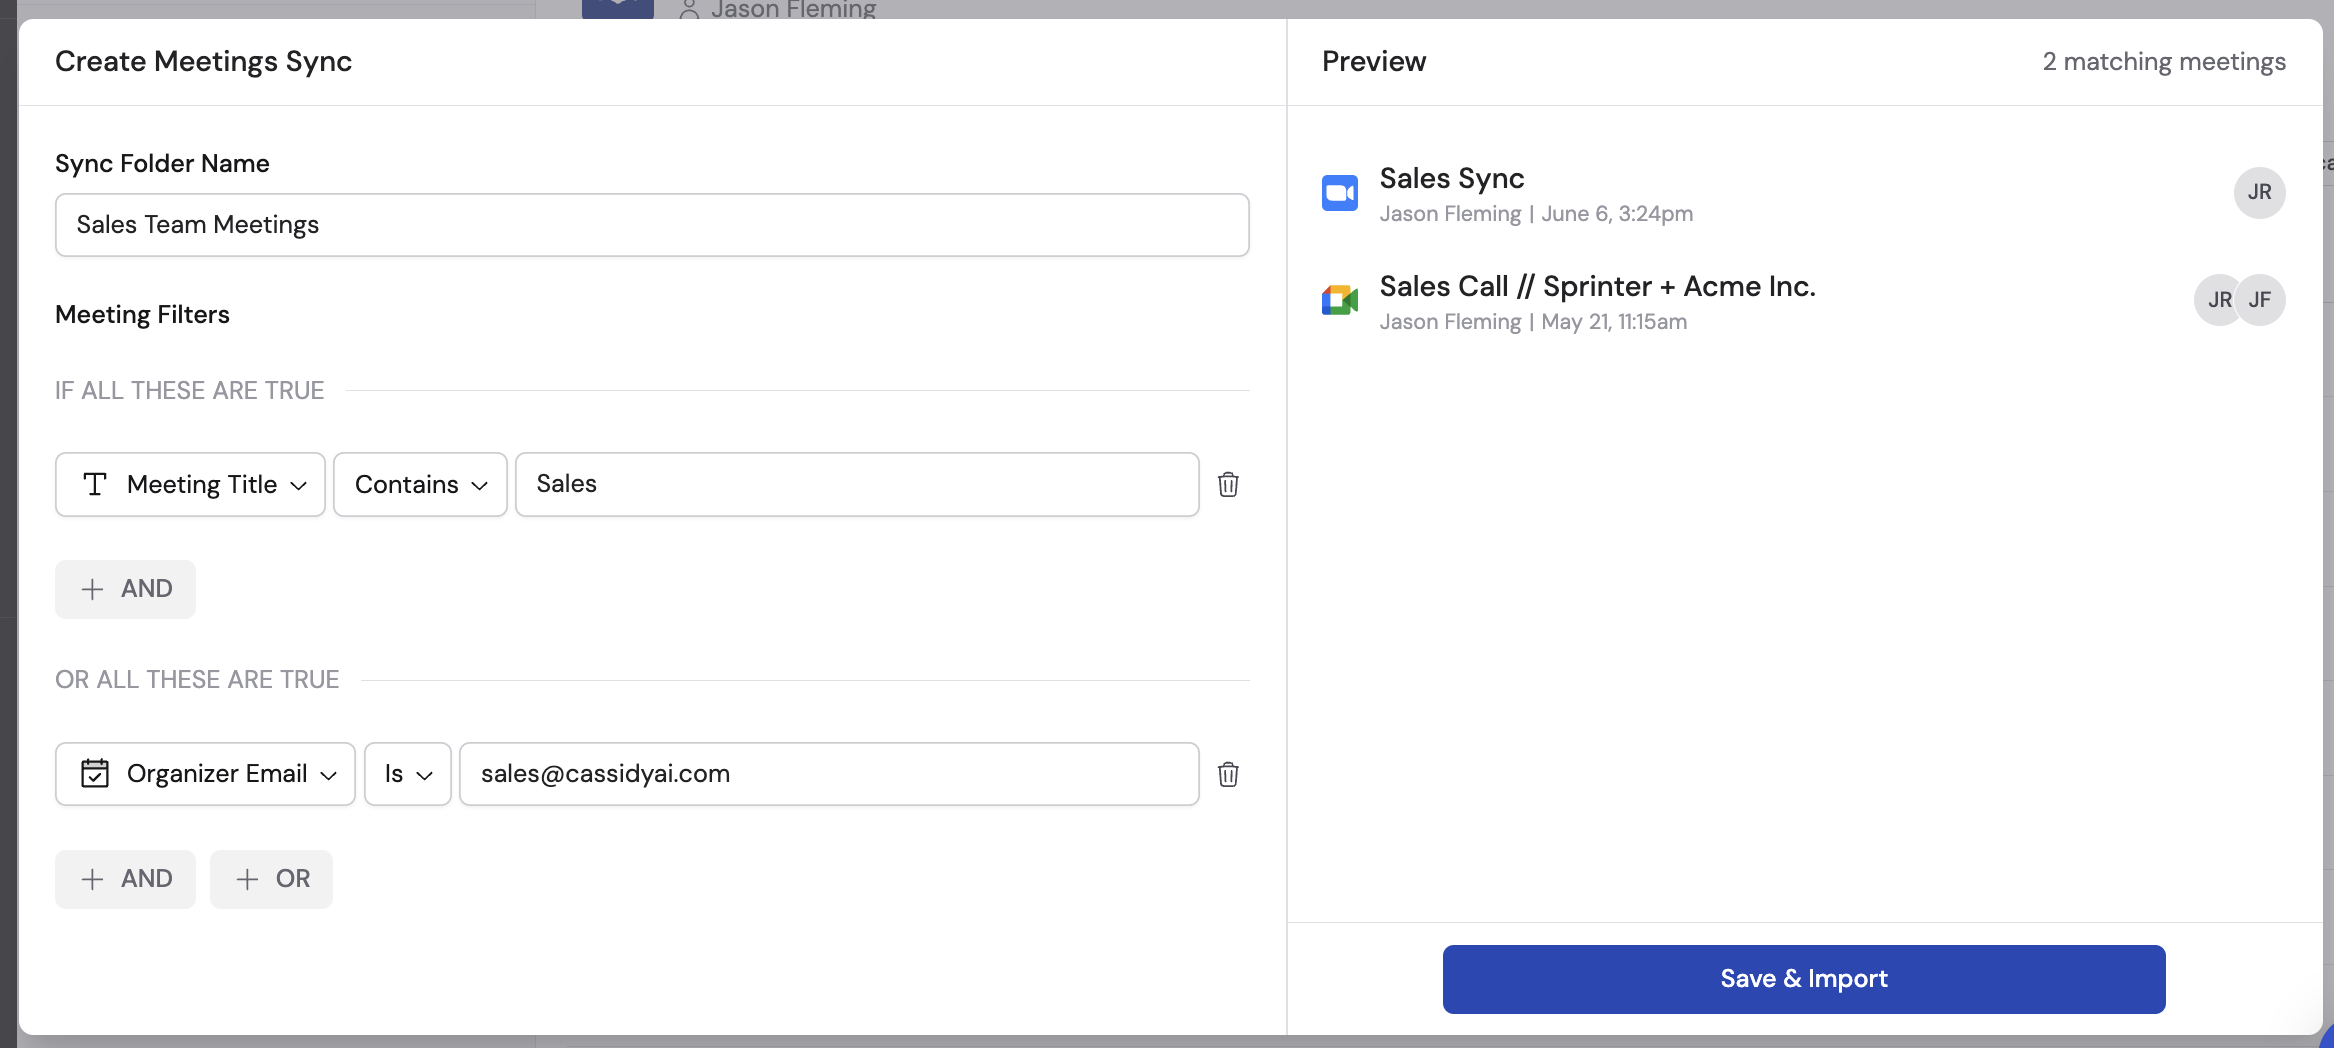Screen dimensions: 2334x1048
Task: Click the JR avatar on the Sales Sync meeting
Action: (2261, 192)
